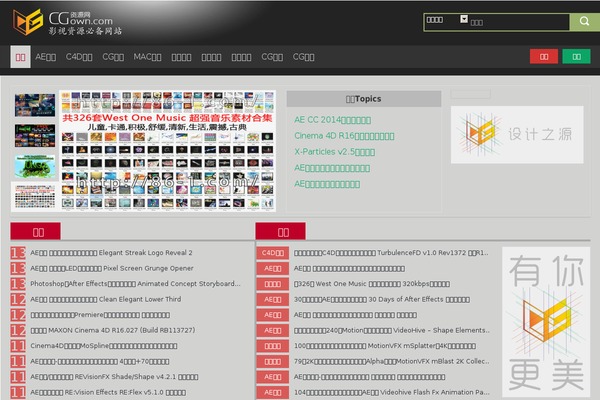Click the AE tag beside 30 Days of After Effects
The height and width of the screenshot is (400, 600).
[272, 299]
